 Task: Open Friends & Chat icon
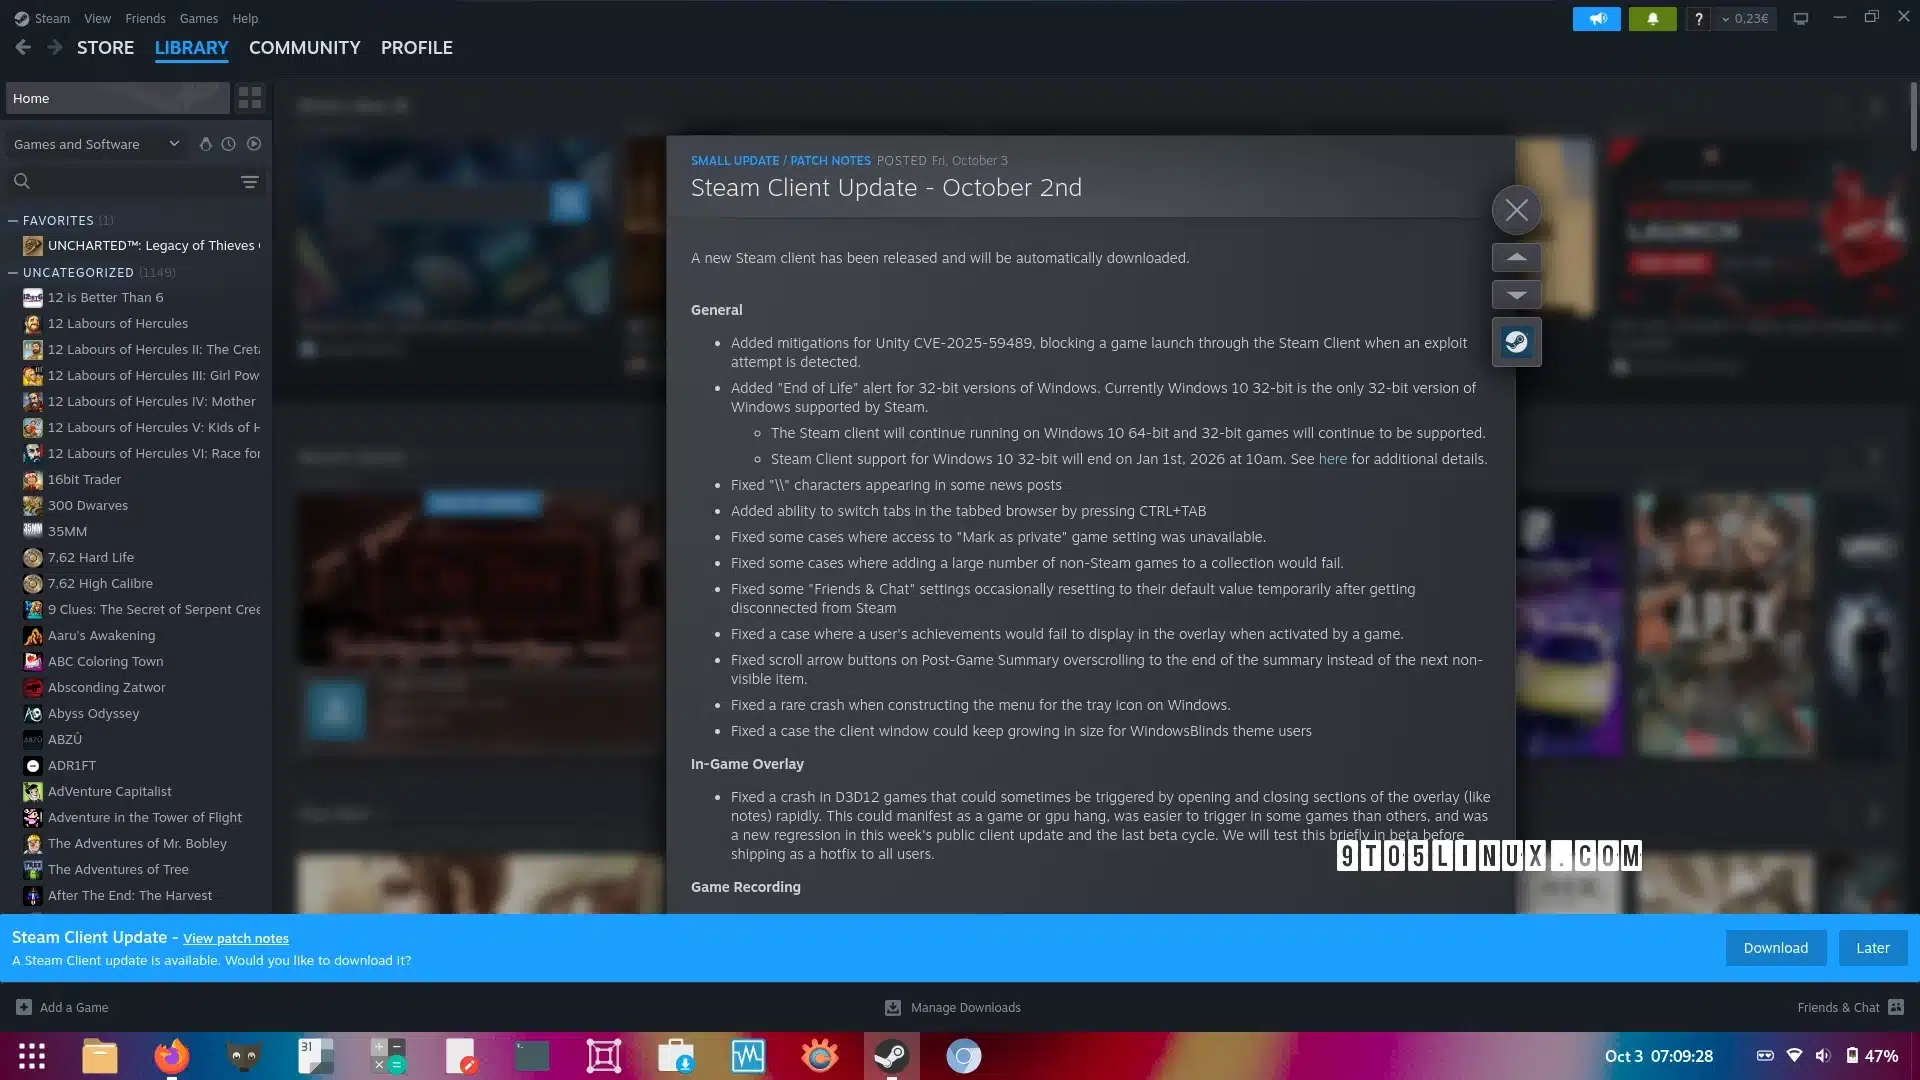(1896, 1007)
